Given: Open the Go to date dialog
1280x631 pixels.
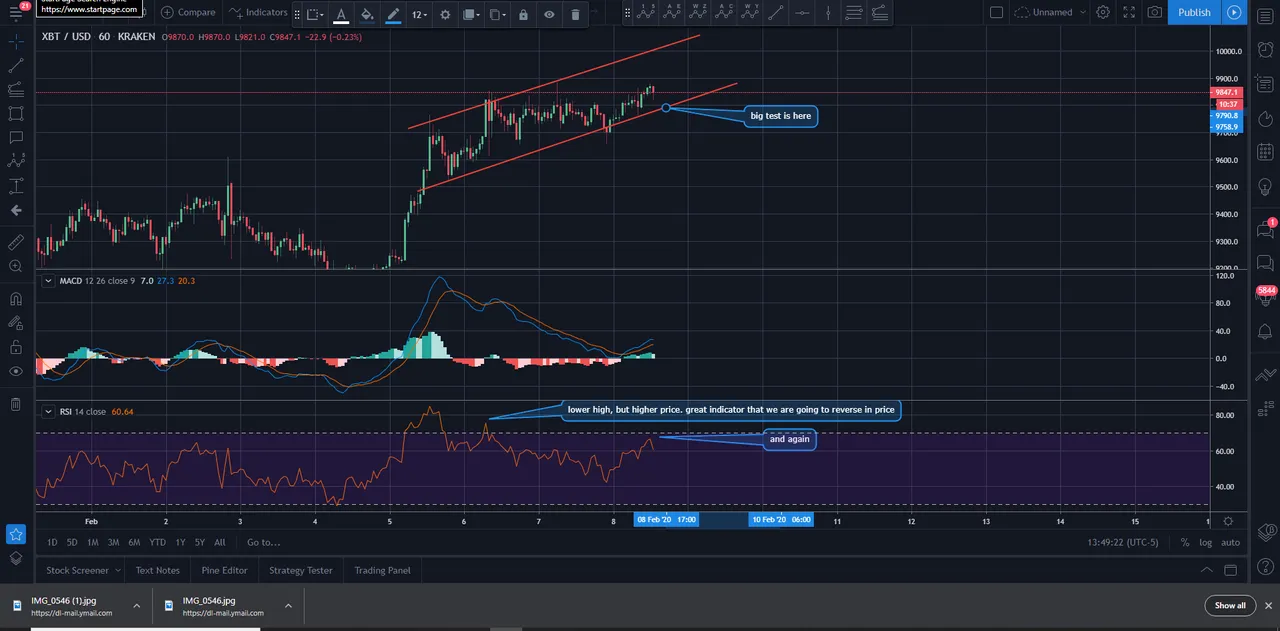Looking at the screenshot, I should (x=263, y=542).
